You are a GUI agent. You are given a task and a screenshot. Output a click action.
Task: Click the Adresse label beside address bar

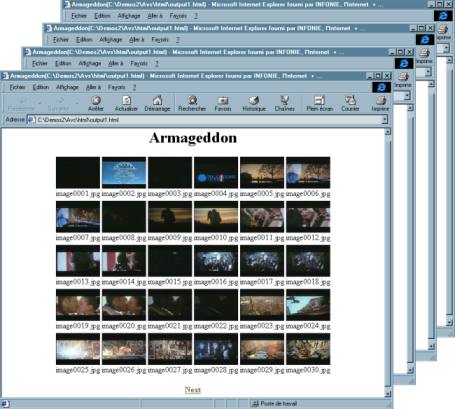pyautogui.click(x=15, y=119)
